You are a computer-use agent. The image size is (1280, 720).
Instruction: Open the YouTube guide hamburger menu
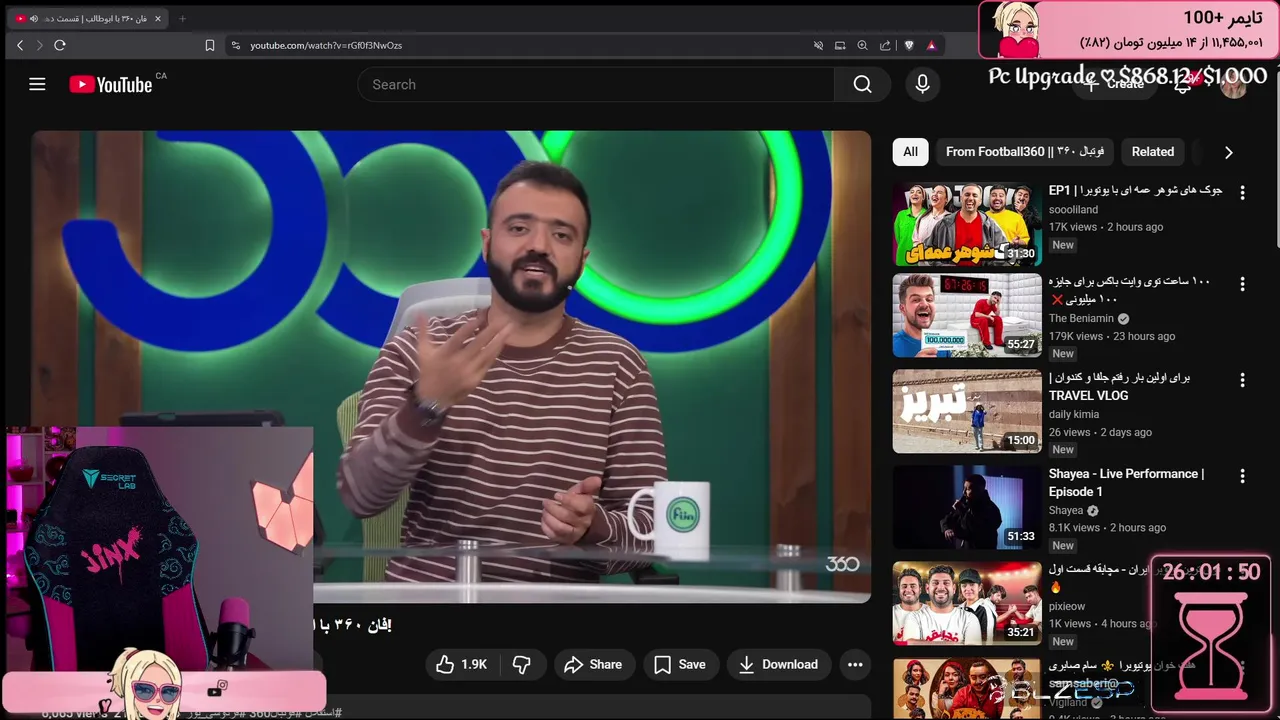pyautogui.click(x=37, y=85)
